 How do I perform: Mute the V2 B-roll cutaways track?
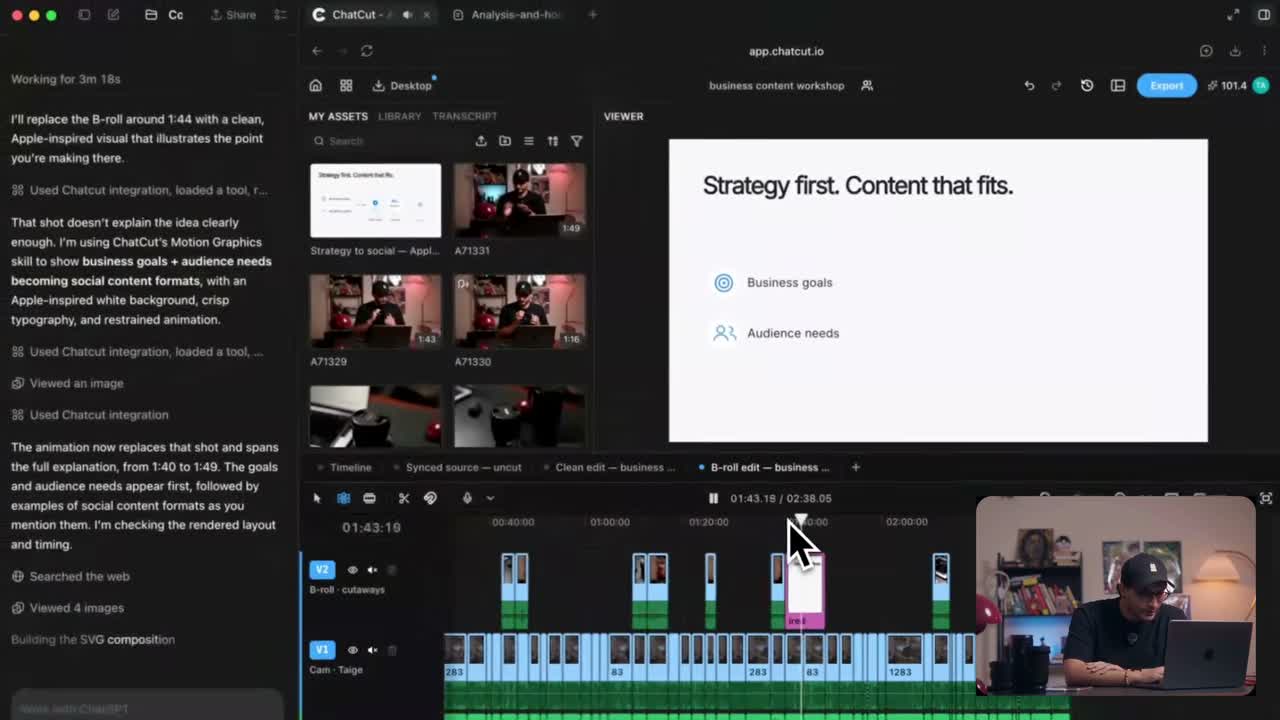click(372, 570)
